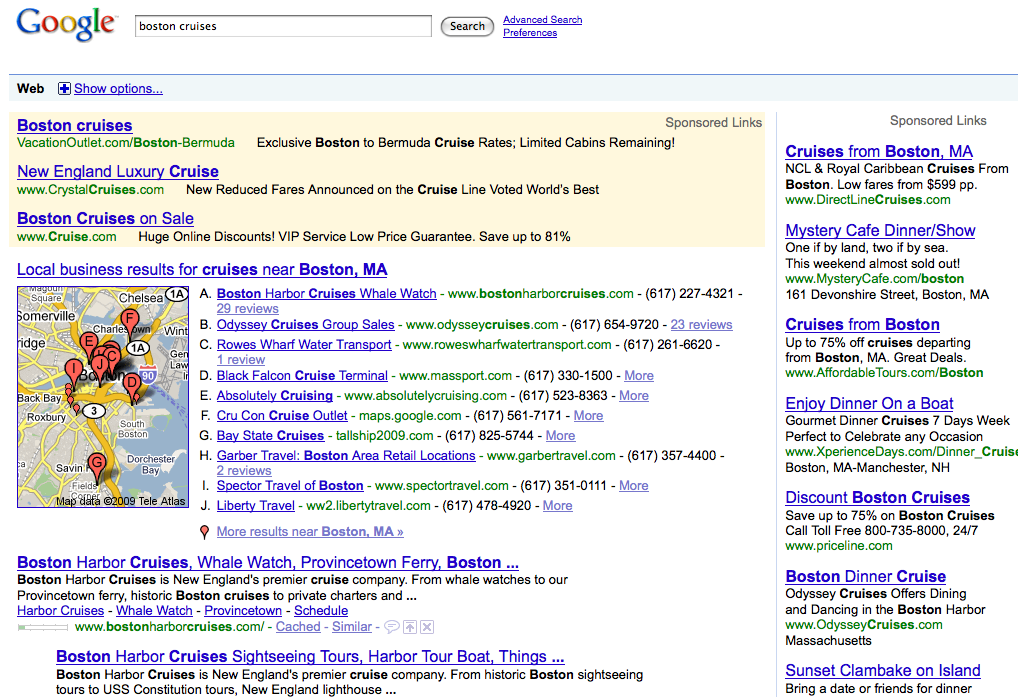The image size is (1018, 697).
Task: Open Harbor Cruises sitelink
Action: [60, 611]
